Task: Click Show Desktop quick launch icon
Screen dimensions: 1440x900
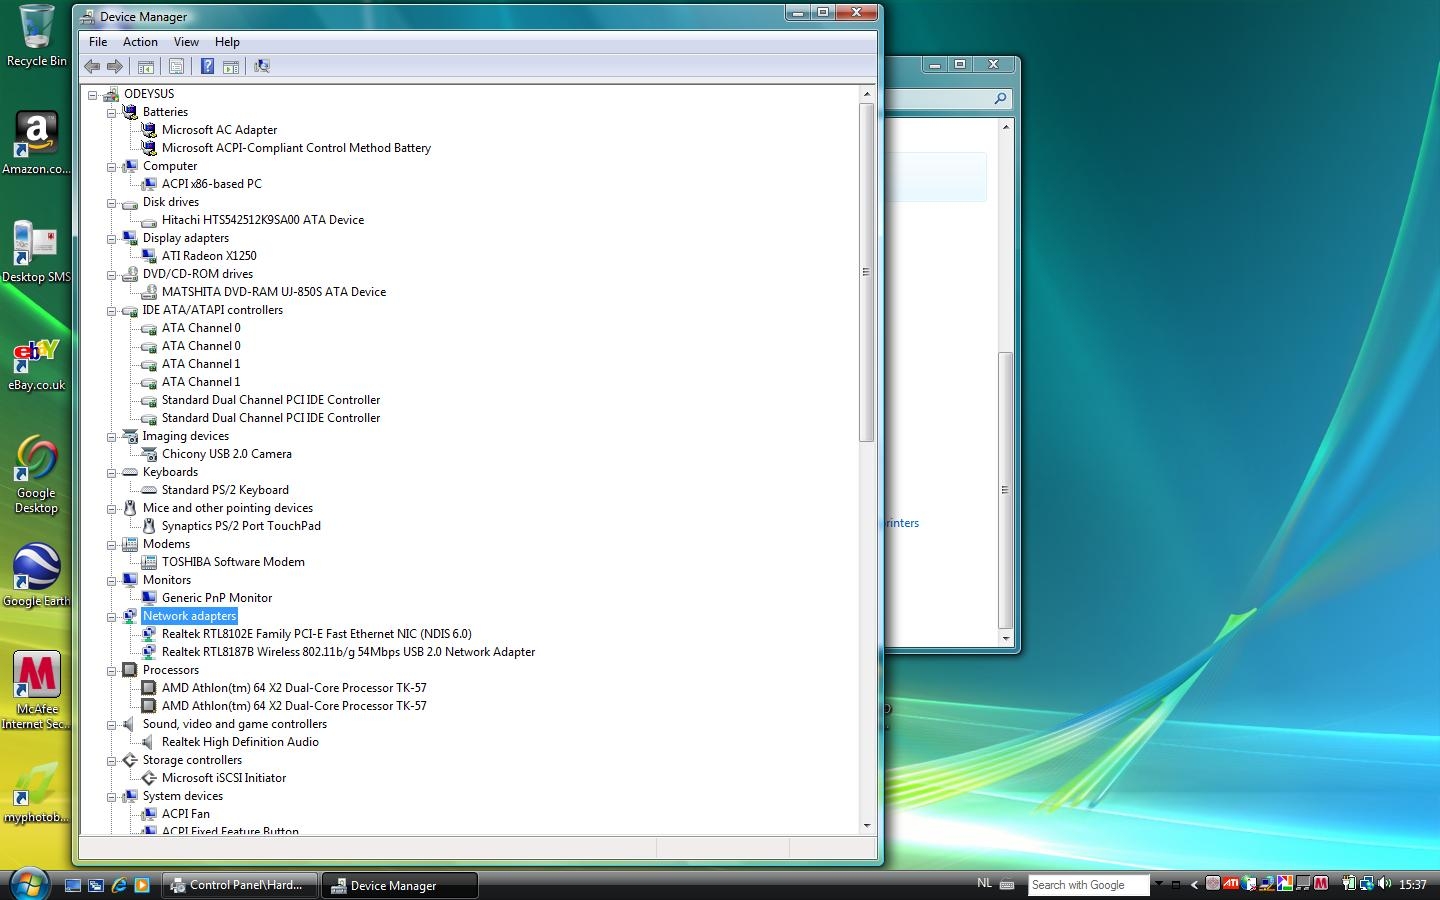Action: pyautogui.click(x=73, y=885)
